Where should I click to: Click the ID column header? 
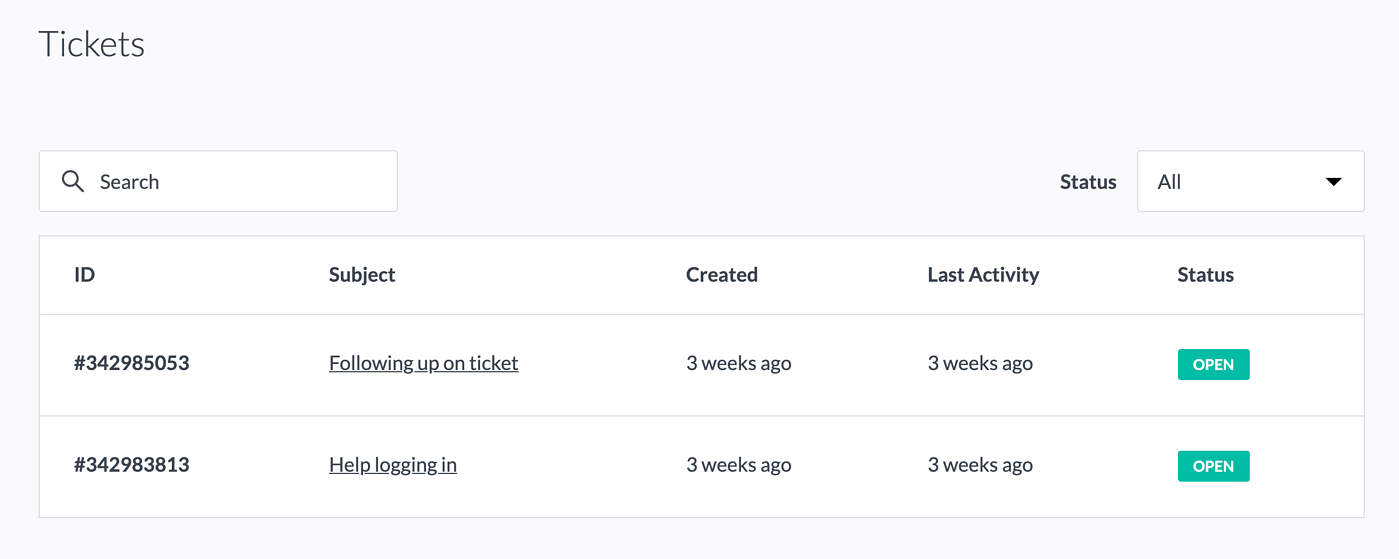85,275
